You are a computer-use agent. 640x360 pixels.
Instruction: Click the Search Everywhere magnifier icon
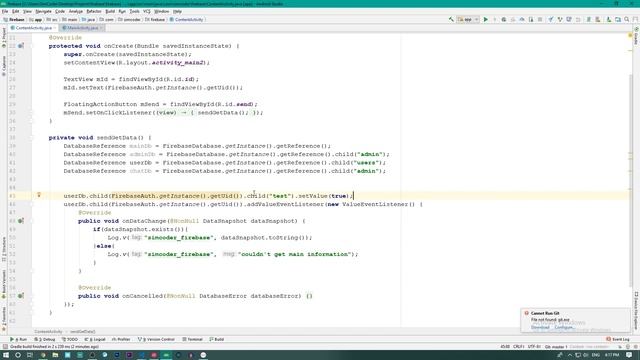[x=627, y=19]
